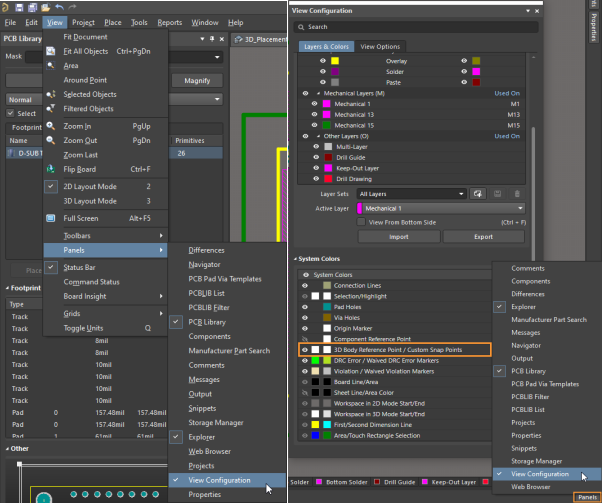
Task: Click the Magnify button
Action: (x=197, y=80)
